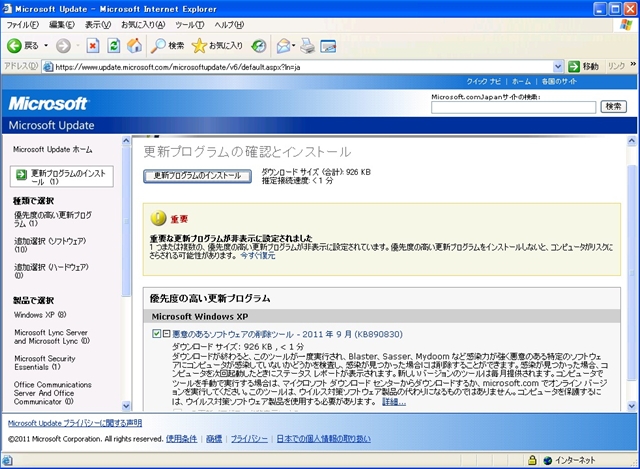Image resolution: width=640 pixels, height=469 pixels.
Task: Open the Home page icon
Action: 134,45
